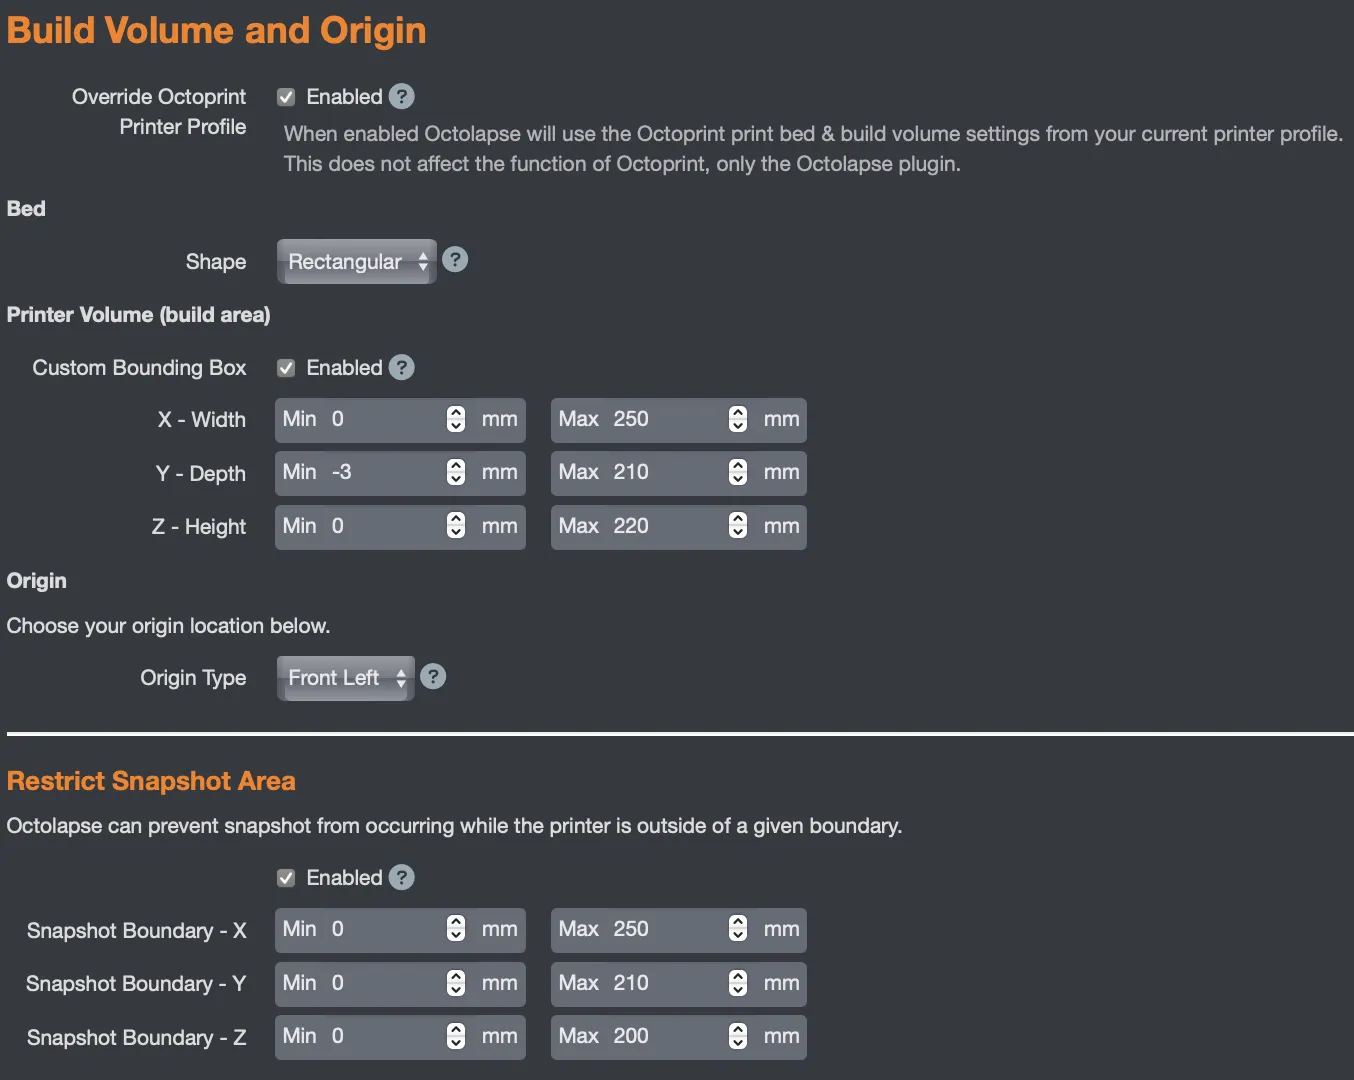This screenshot has height=1080, width=1354.
Task: Click help icon next to Override Octoprint Enabled
Action: (401, 97)
